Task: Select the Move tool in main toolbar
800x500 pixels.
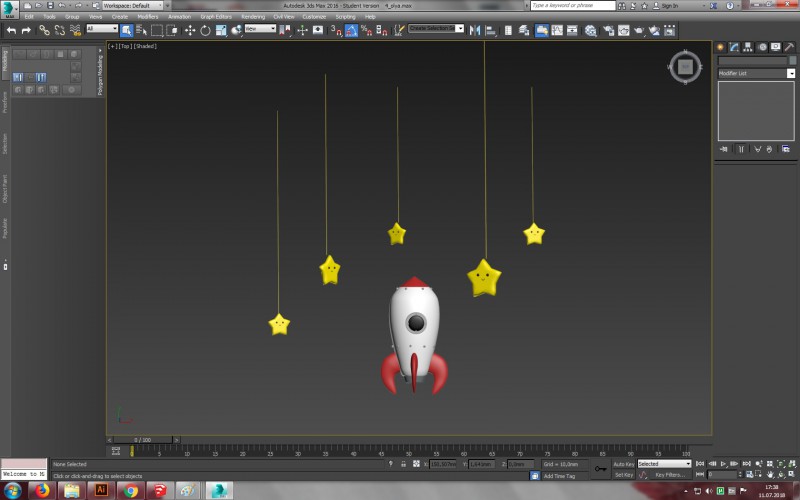Action: 190,30
